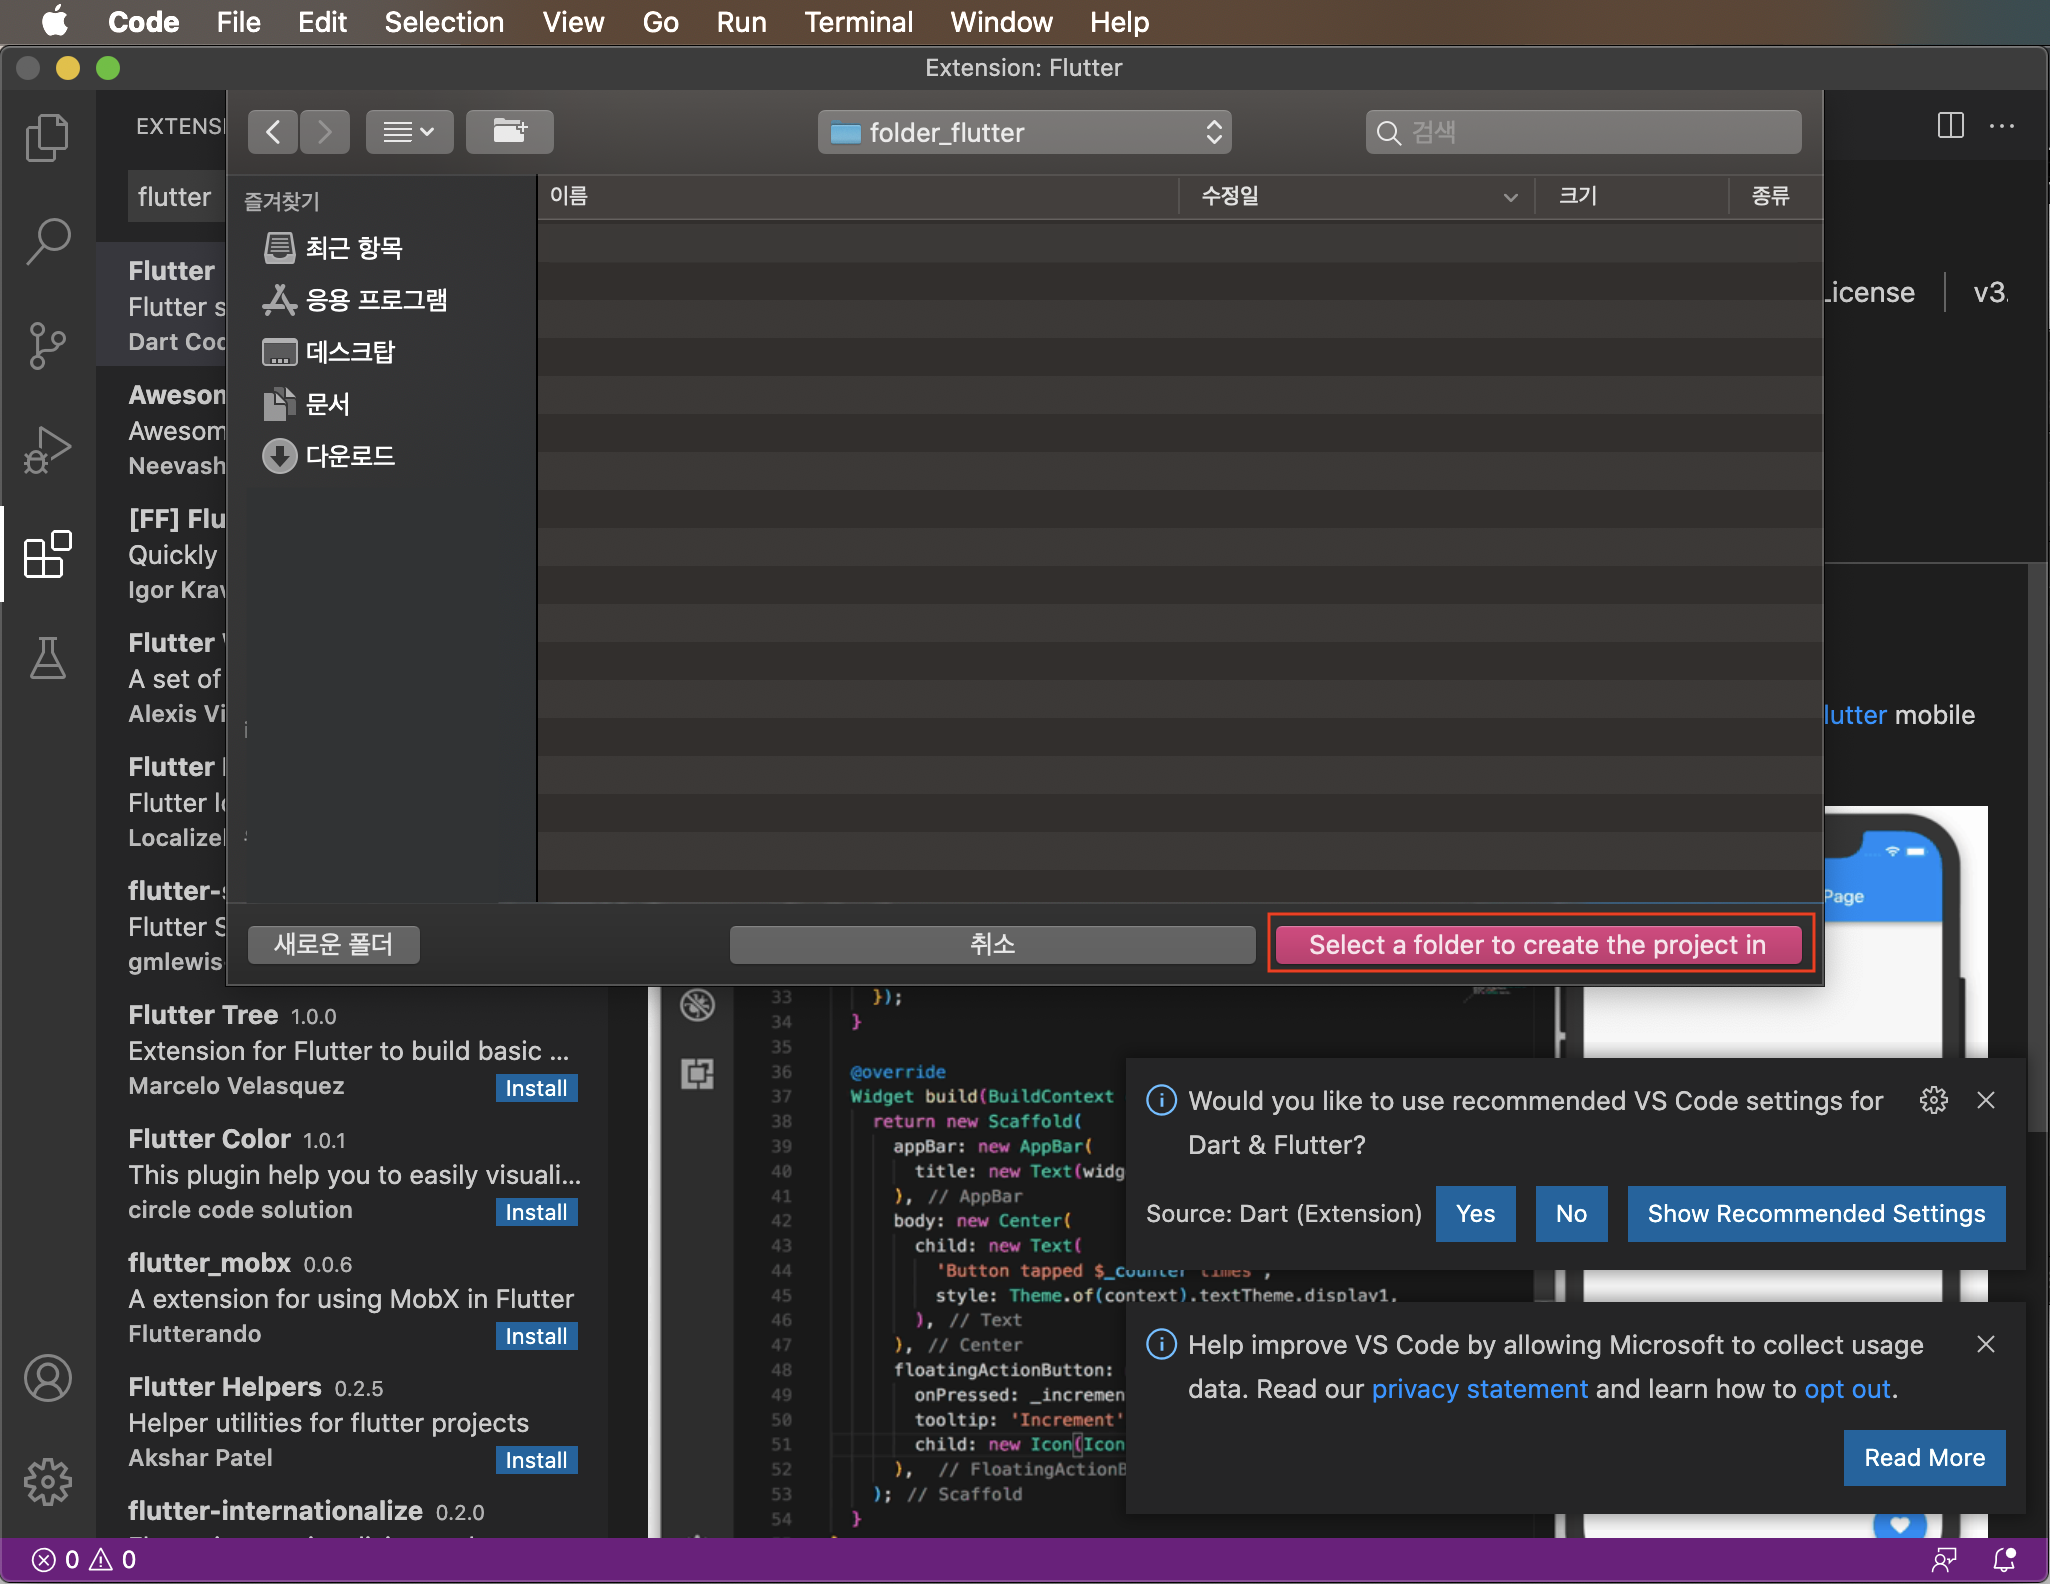2050x1584 pixels.
Task: Click the errors and warnings status indicator
Action: click(84, 1560)
